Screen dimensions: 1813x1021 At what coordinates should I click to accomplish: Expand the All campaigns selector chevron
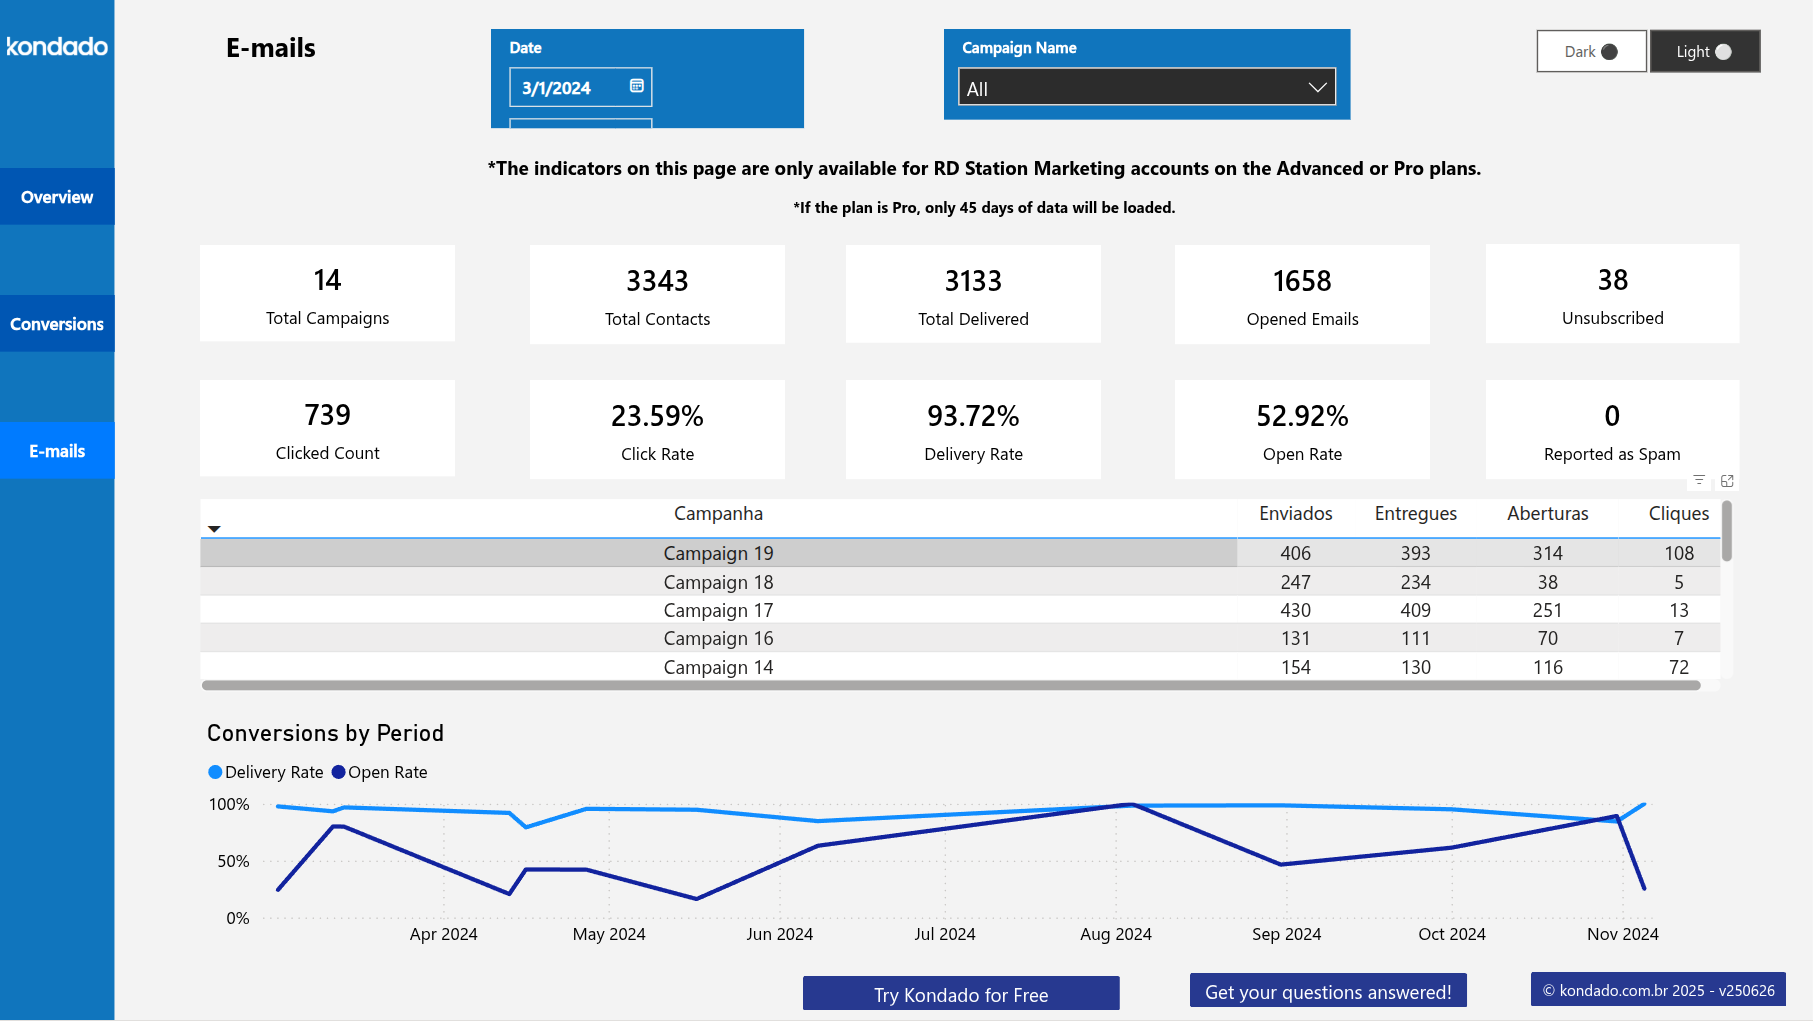point(1318,87)
